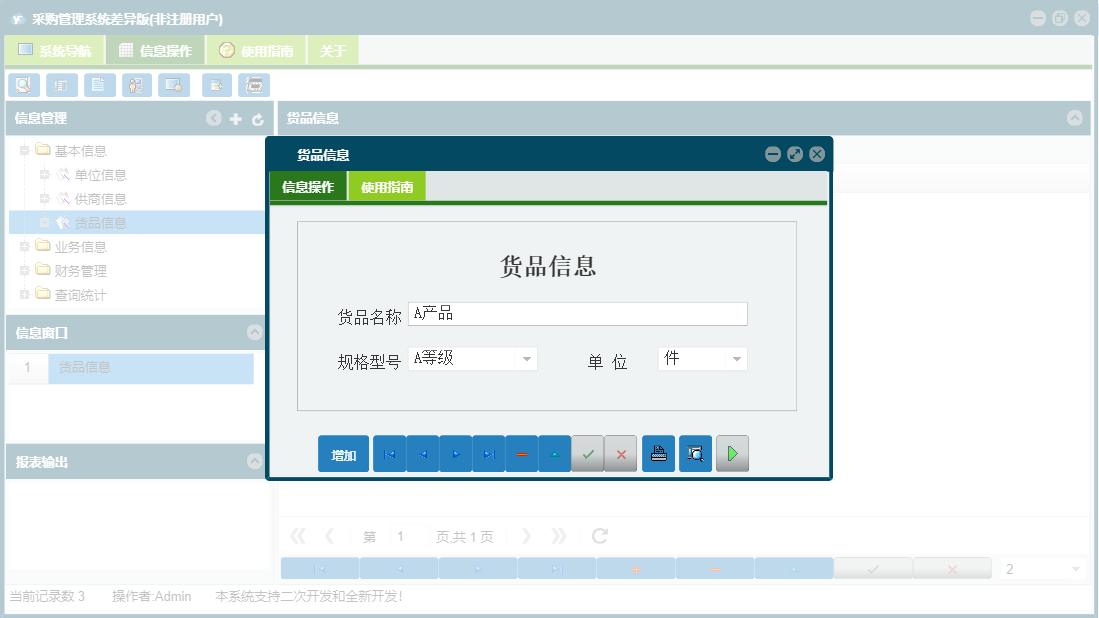Collapse the 信息窗口 panel

click(x=255, y=334)
